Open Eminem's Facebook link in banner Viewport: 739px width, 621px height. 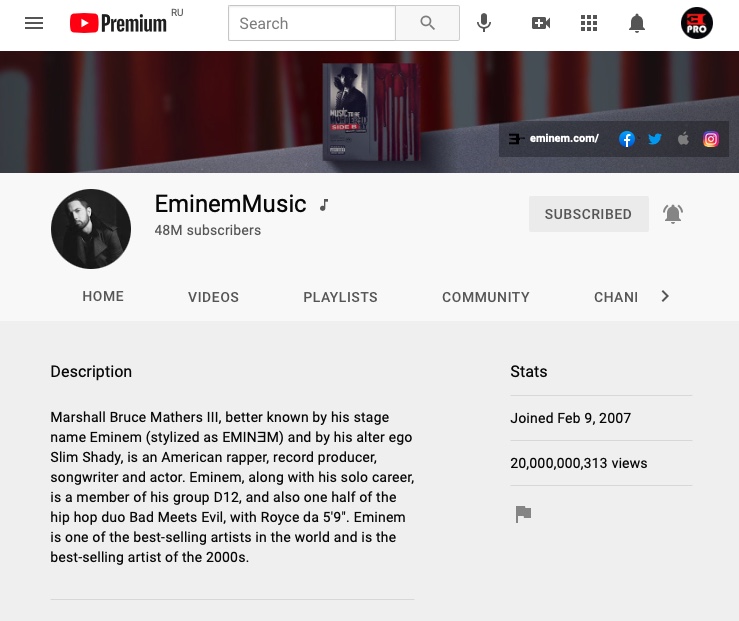coord(627,139)
